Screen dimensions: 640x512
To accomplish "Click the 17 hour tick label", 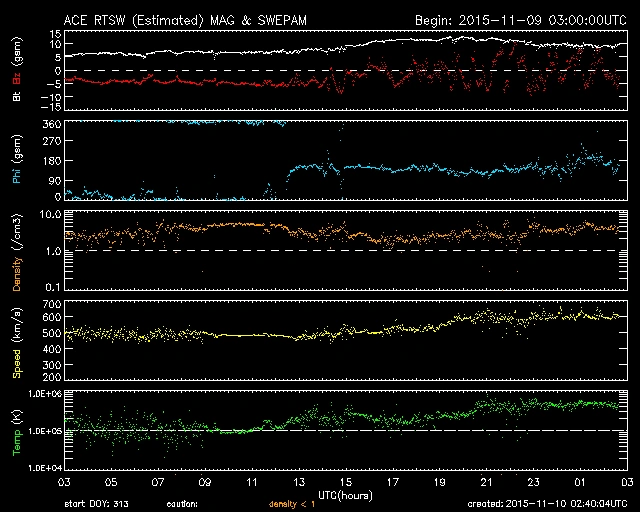I will click(x=393, y=481).
